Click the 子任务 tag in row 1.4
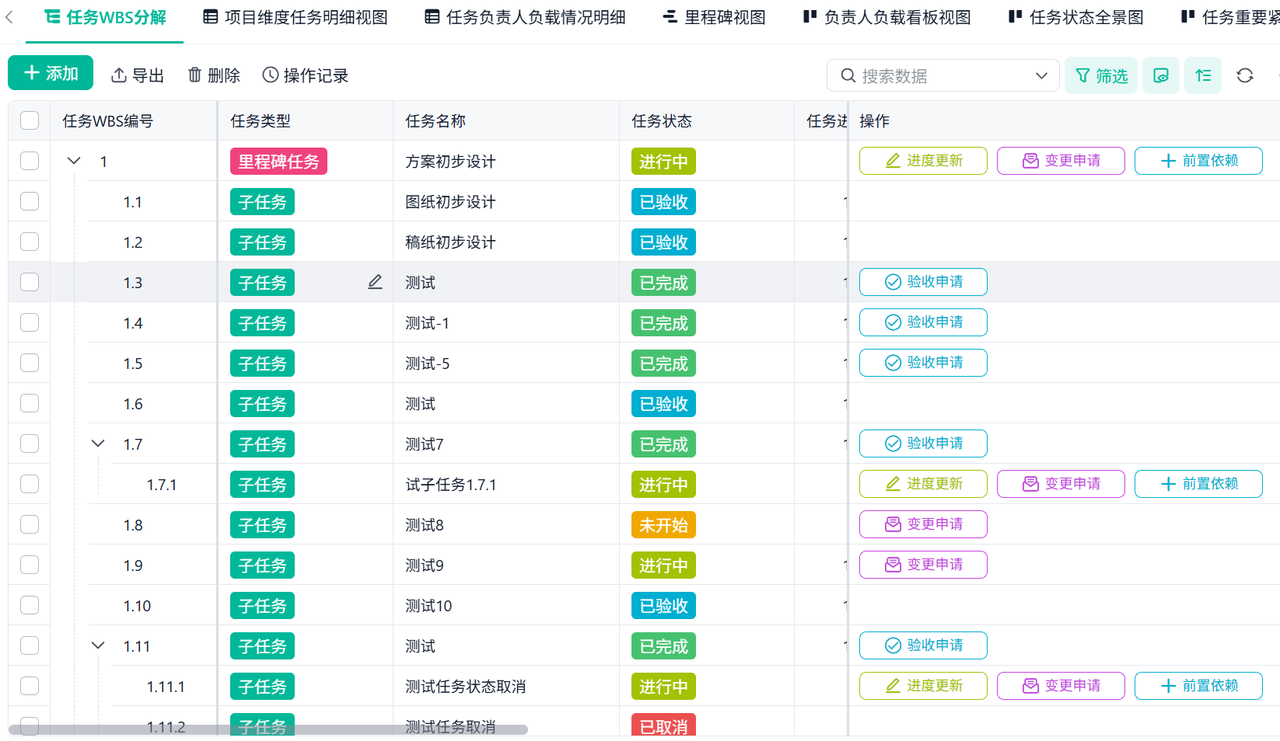Screen dimensions: 1280x741 tap(262, 323)
